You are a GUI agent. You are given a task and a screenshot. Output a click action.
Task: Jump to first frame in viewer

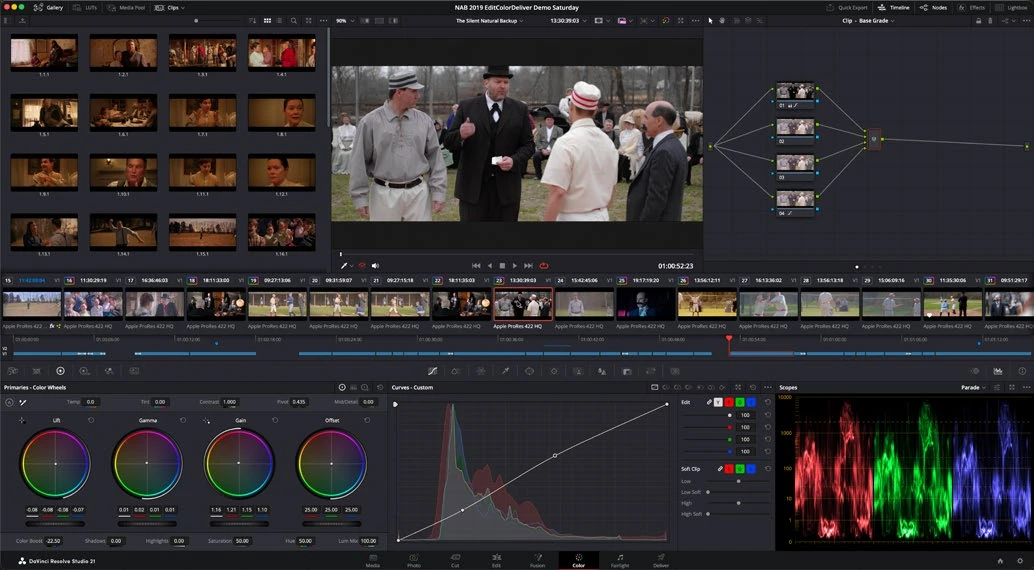pos(476,265)
